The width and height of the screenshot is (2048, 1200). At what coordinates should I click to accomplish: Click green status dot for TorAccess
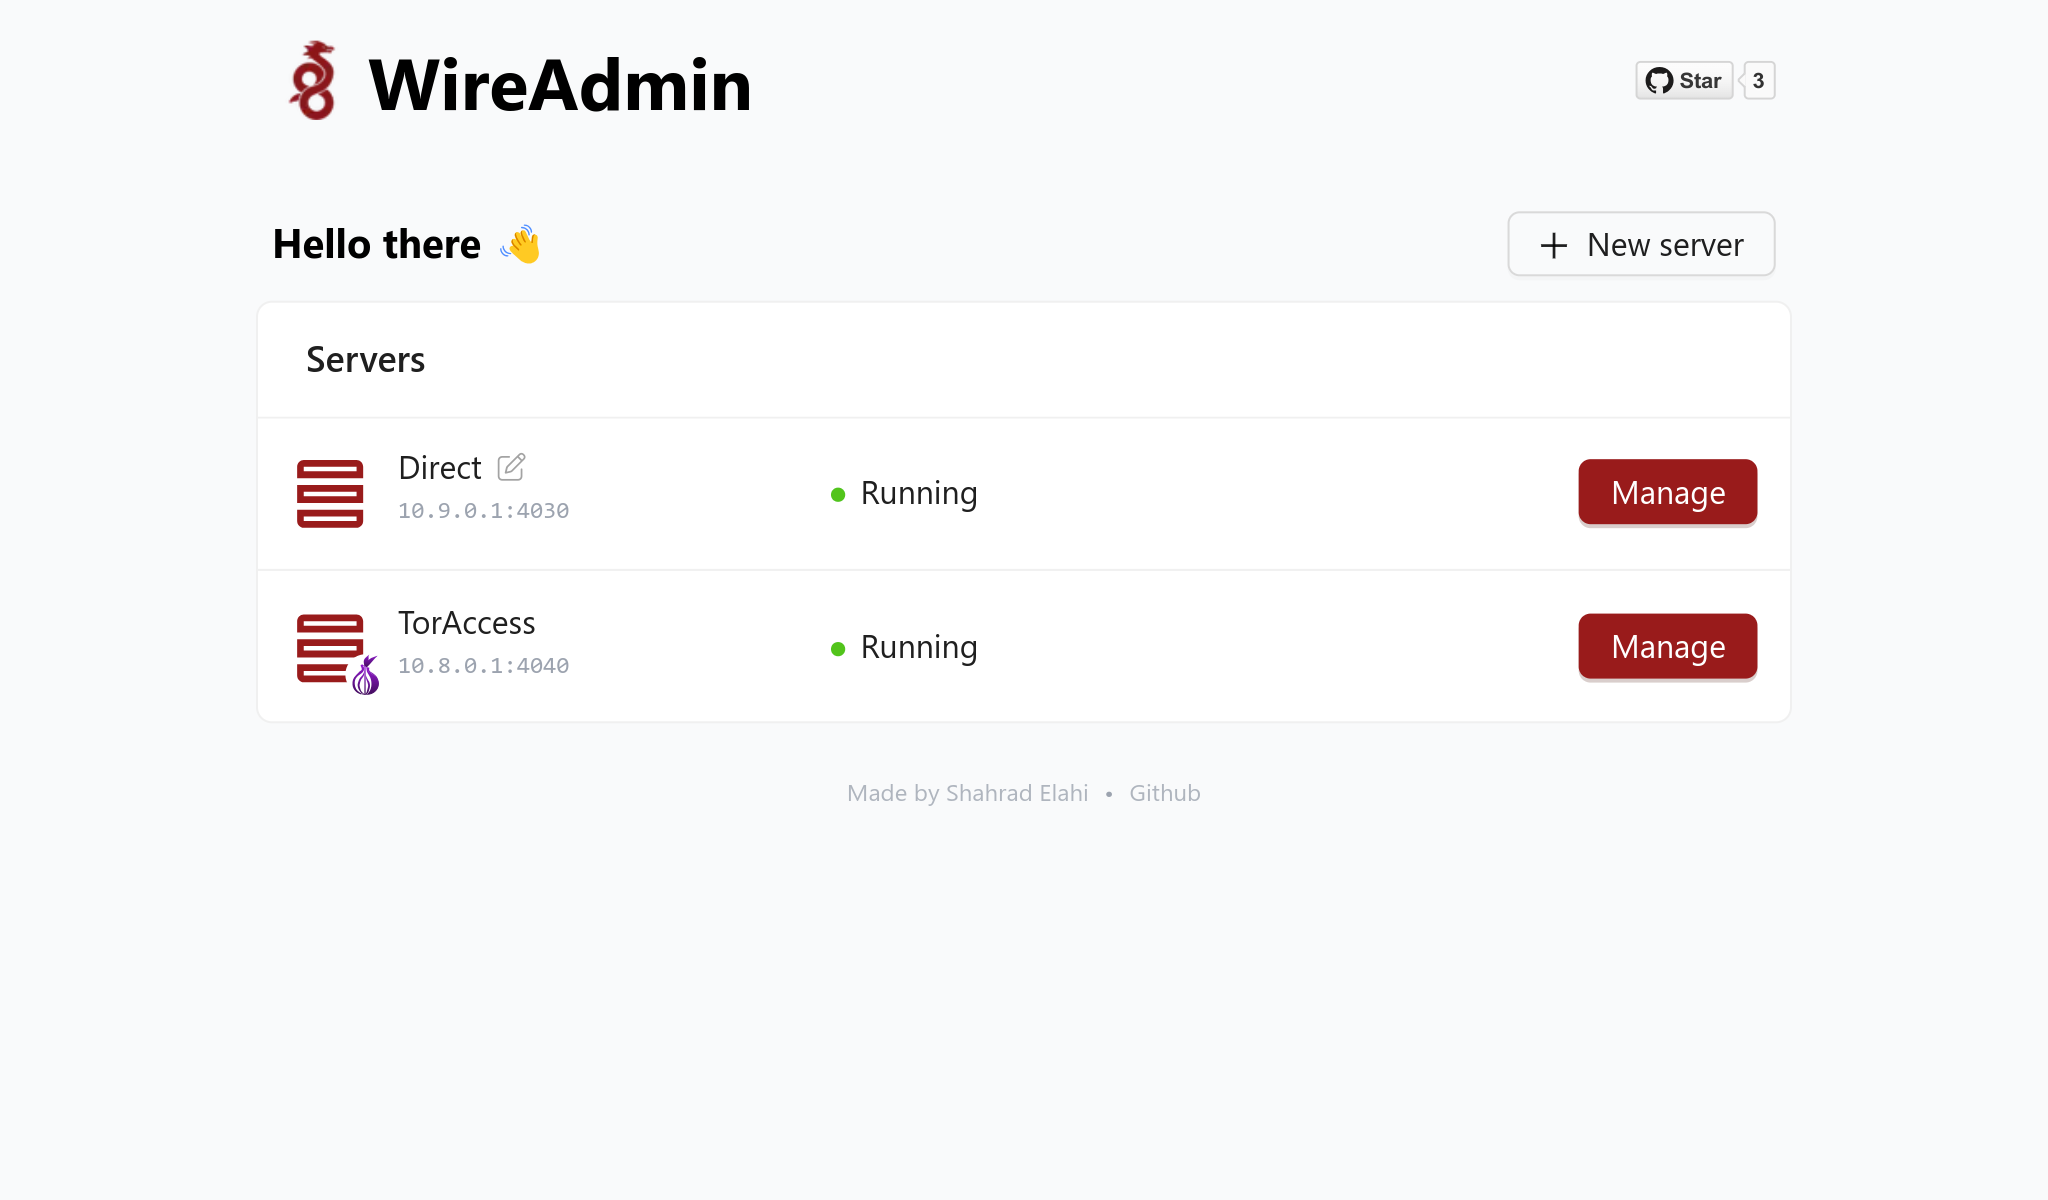click(x=838, y=649)
